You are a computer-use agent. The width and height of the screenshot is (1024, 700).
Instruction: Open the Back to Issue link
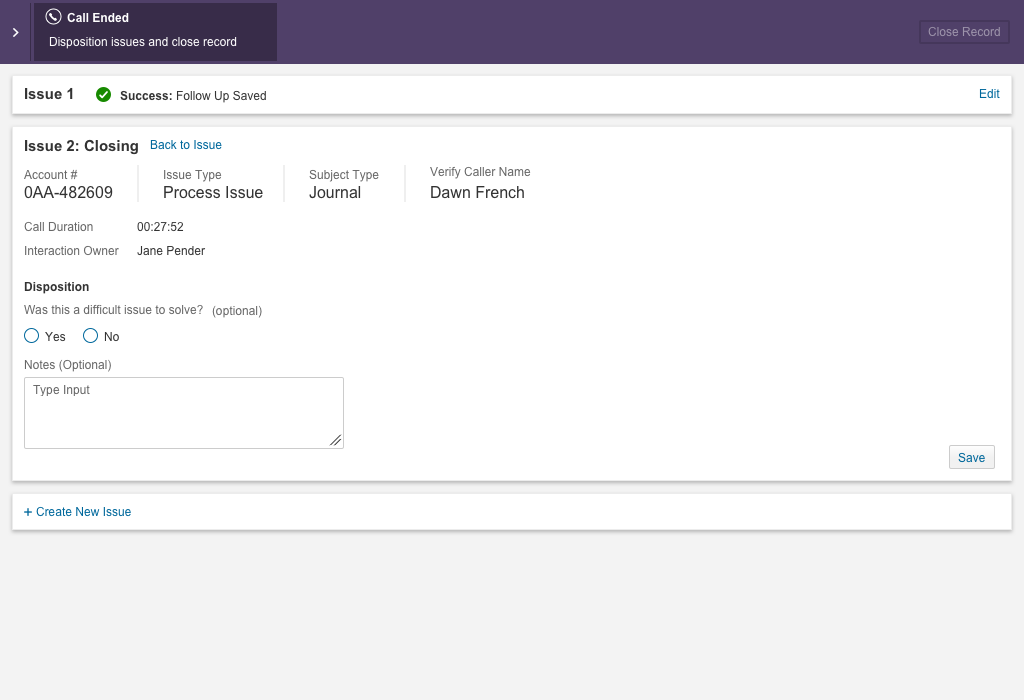[x=185, y=145]
